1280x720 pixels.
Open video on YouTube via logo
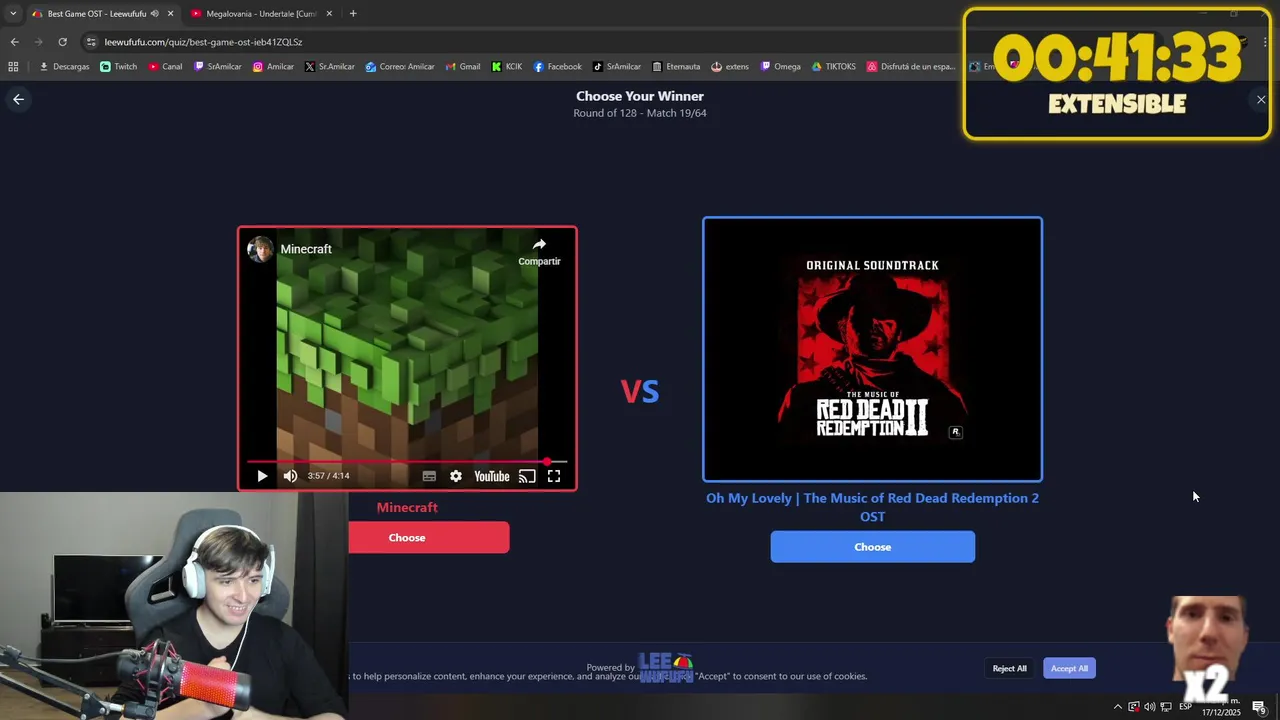[x=491, y=476]
